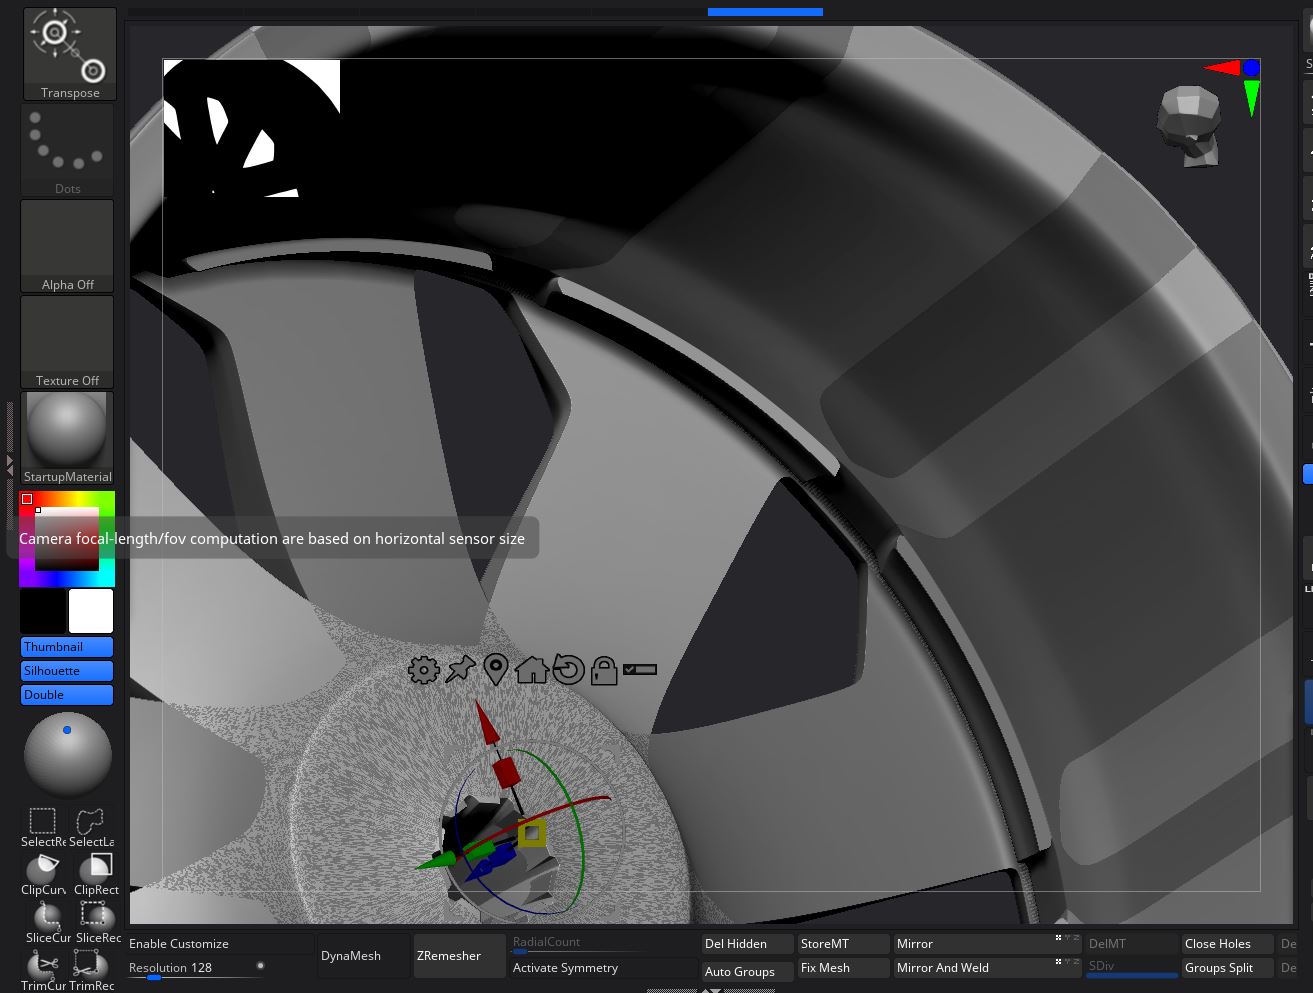The height and width of the screenshot is (993, 1313).
Task: Choose the ClipCurve brush
Action: click(43, 875)
